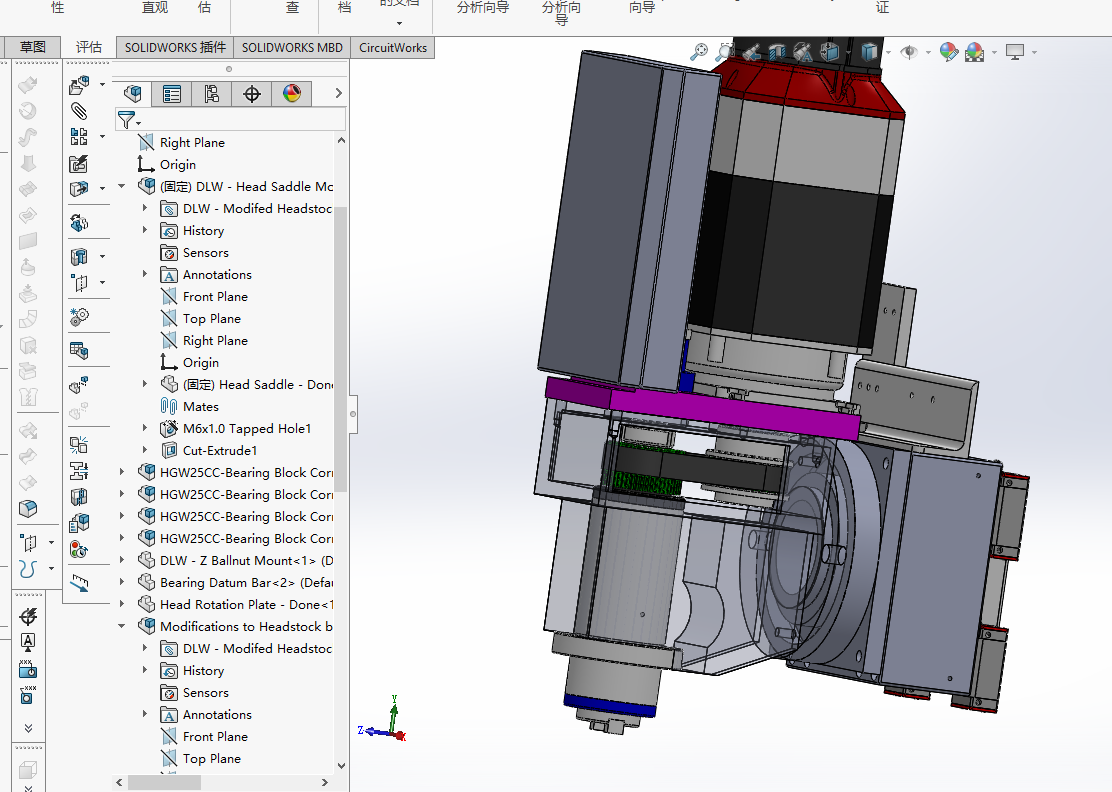Click the View Settings monitor icon
The height and width of the screenshot is (792, 1112).
[x=1015, y=52]
